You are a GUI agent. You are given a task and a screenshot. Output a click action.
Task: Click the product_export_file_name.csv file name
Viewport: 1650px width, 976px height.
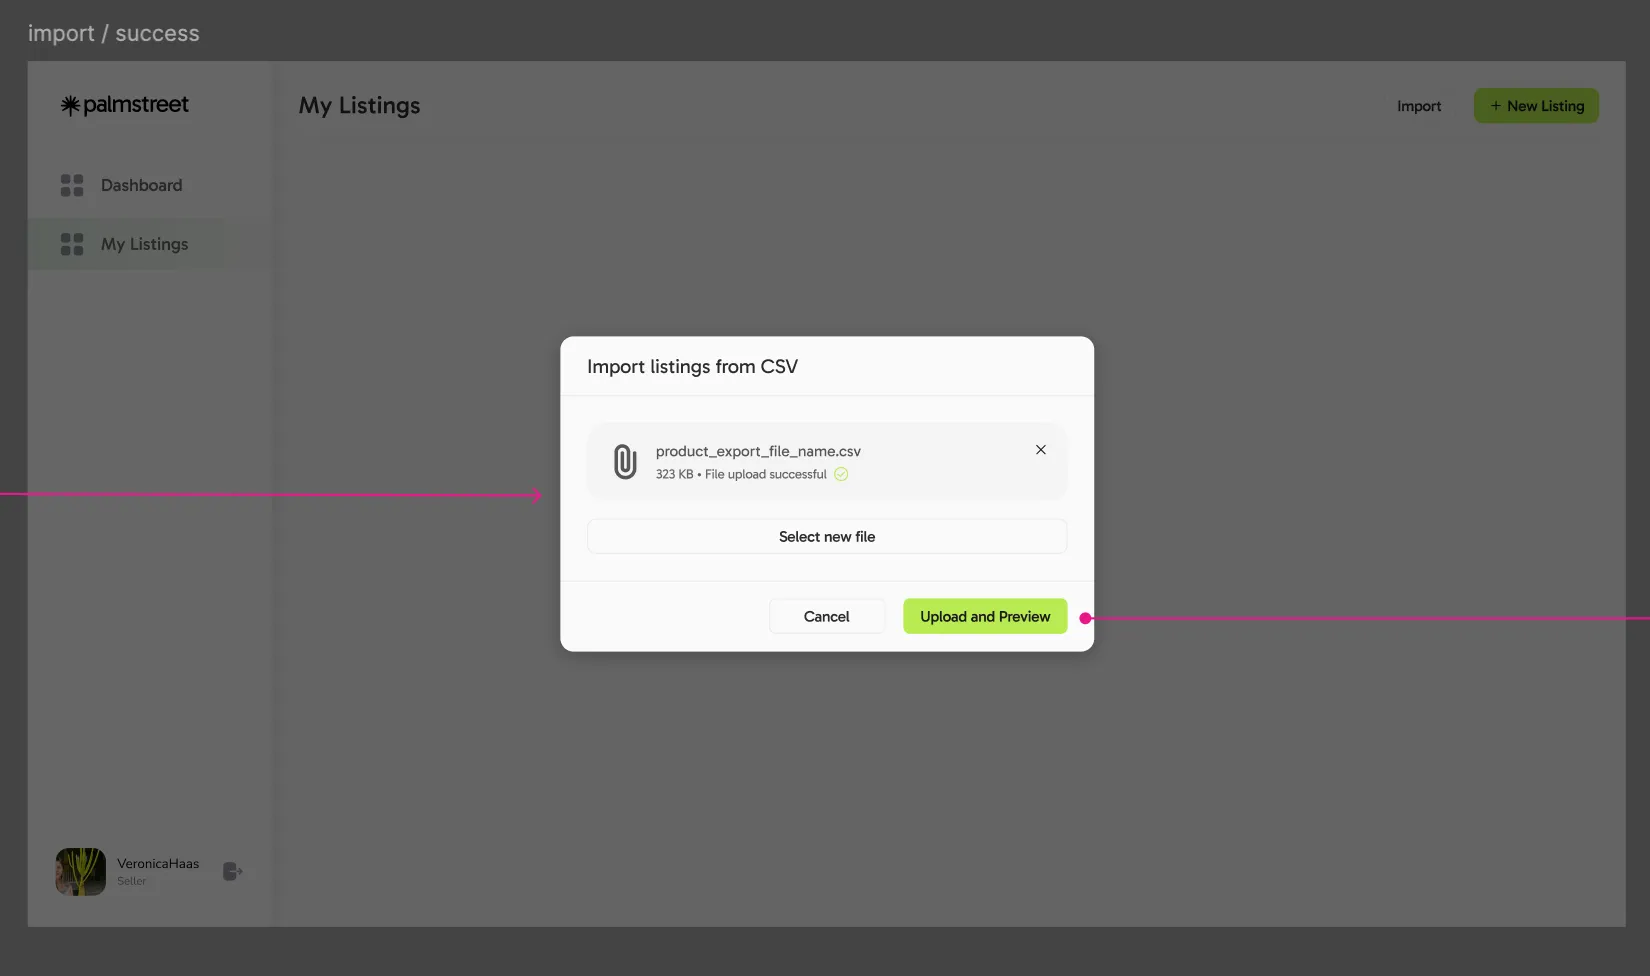pos(758,451)
